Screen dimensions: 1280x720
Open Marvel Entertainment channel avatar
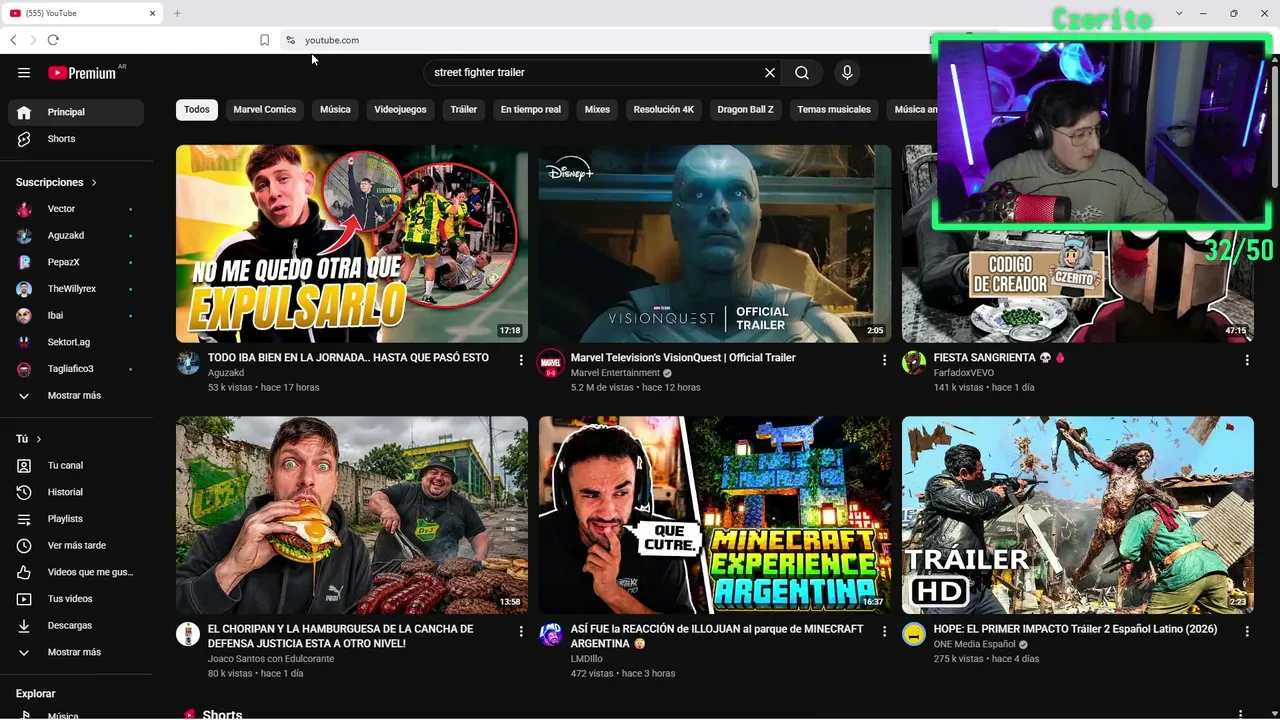click(551, 363)
